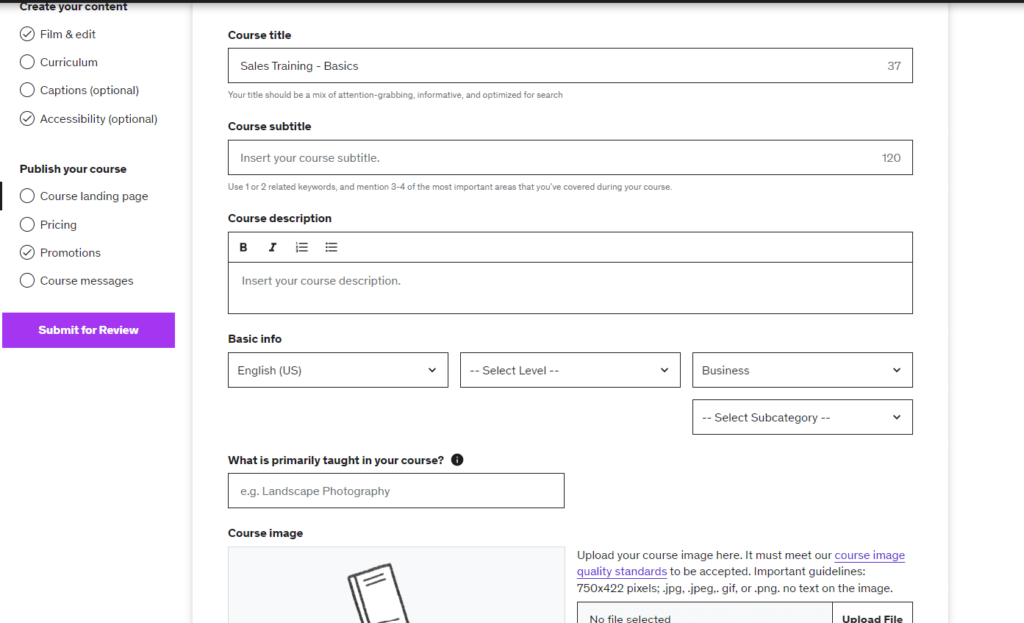Click the subtitle character counter 120
This screenshot has height=623, width=1024.
pyautogui.click(x=891, y=158)
